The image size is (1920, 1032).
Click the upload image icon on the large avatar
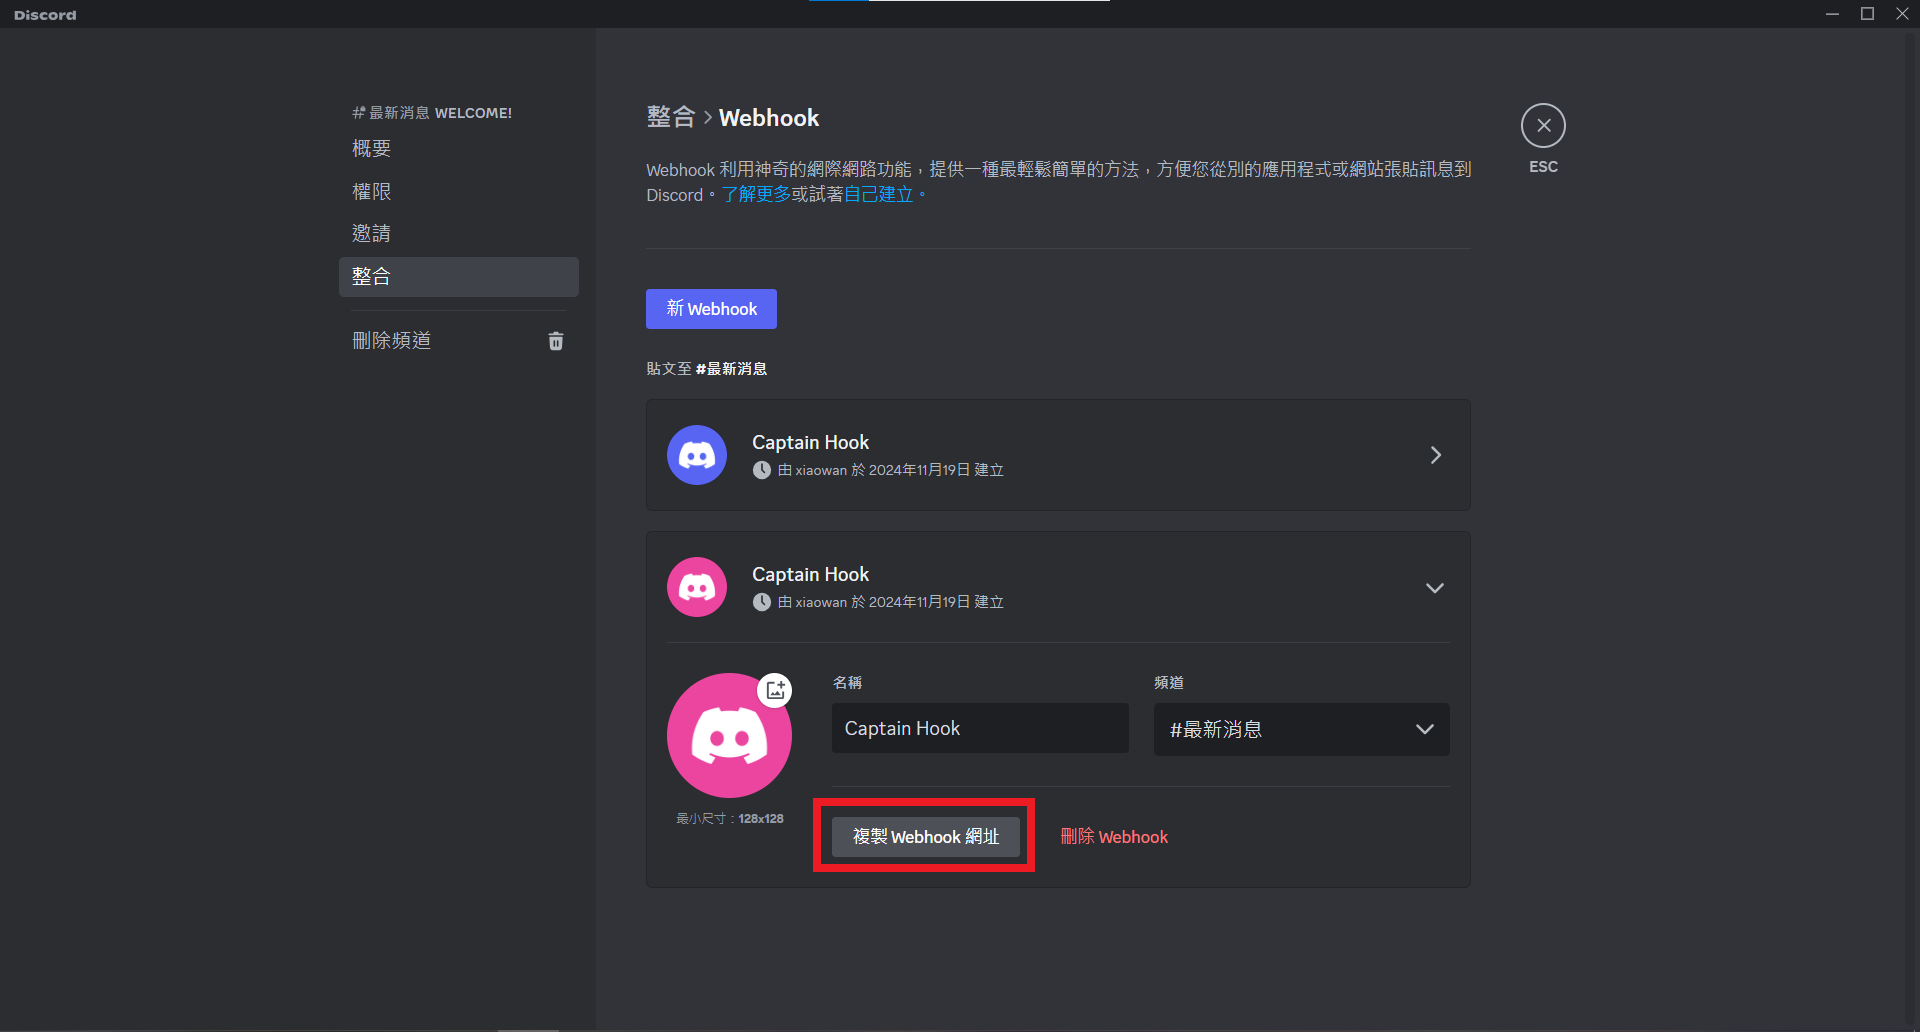point(775,690)
